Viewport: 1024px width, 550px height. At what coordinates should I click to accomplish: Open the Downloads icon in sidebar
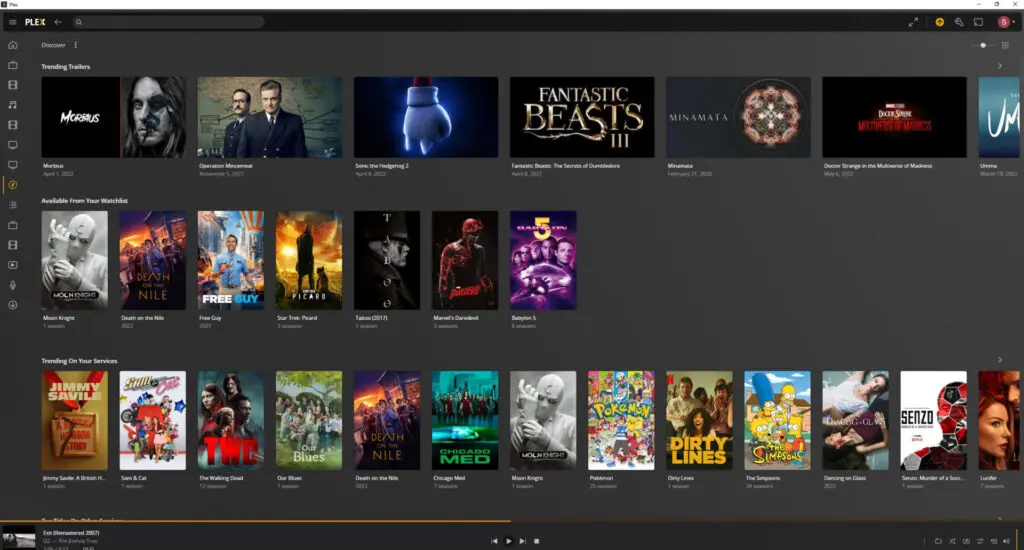point(12,305)
